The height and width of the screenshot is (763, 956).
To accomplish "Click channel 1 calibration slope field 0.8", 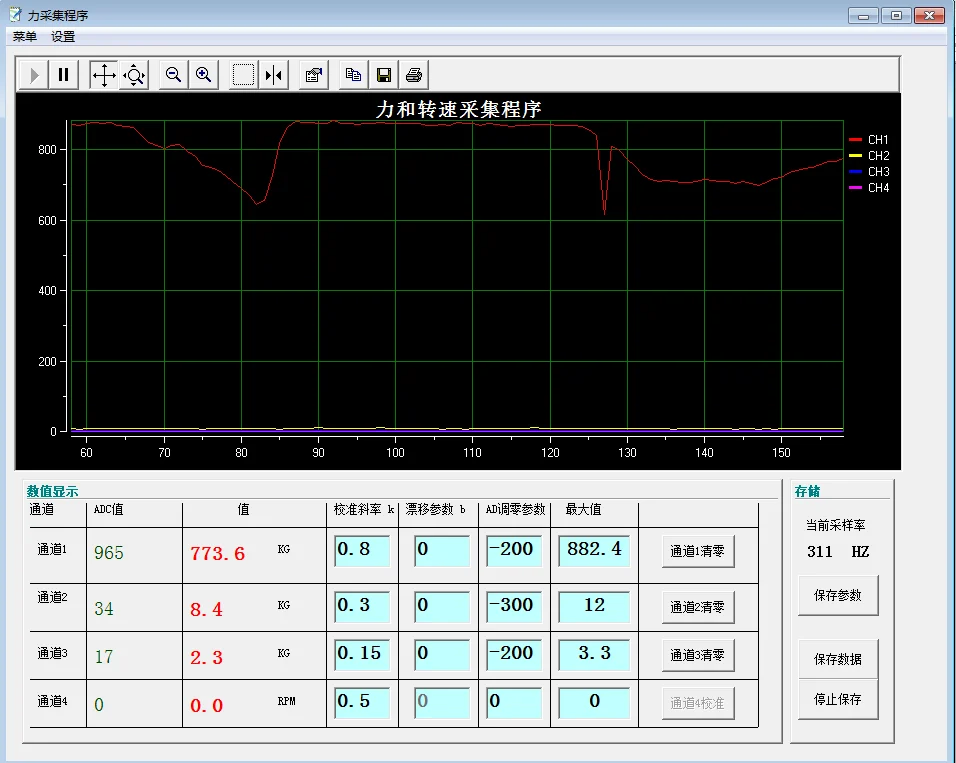I will 362,550.
